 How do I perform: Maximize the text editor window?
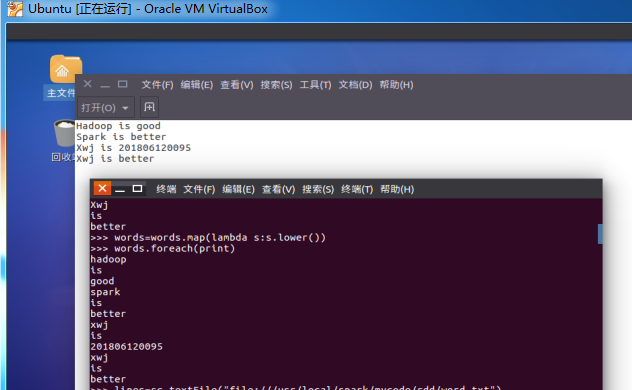pos(123,84)
